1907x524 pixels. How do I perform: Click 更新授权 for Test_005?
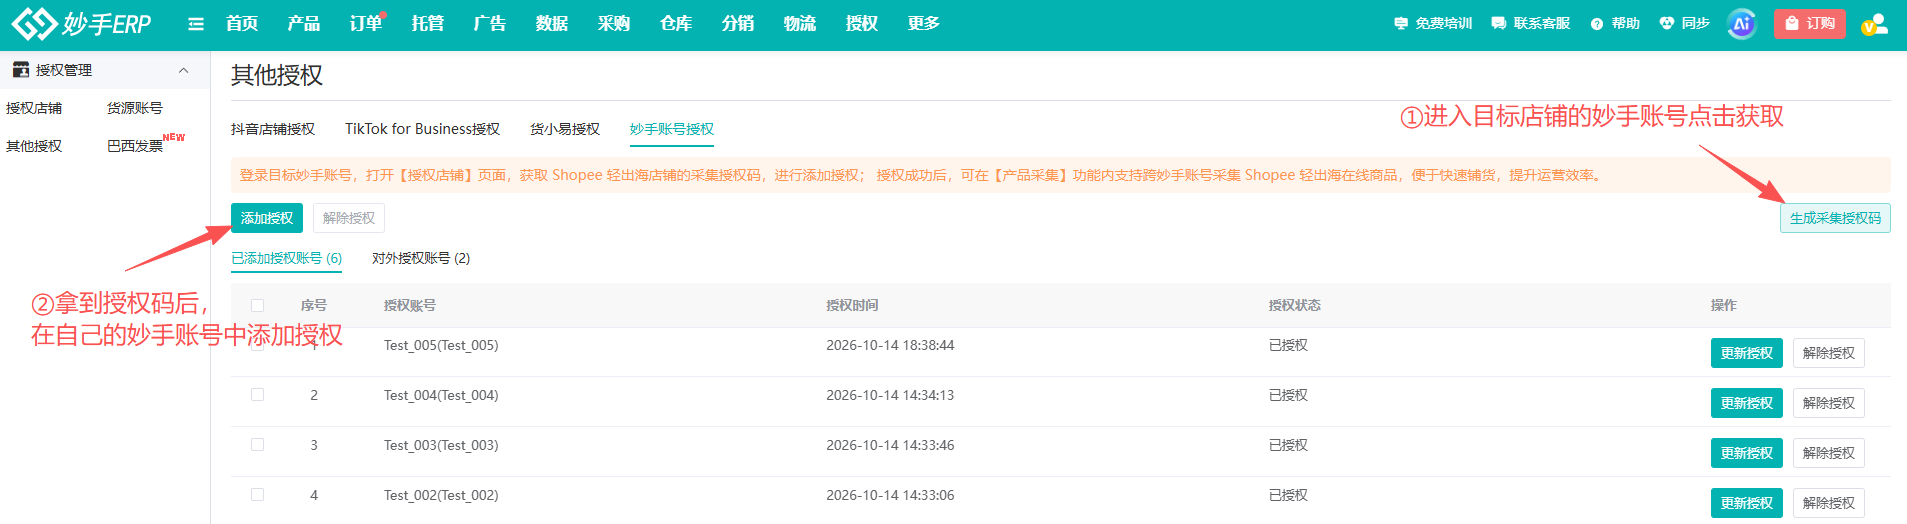tap(1747, 353)
